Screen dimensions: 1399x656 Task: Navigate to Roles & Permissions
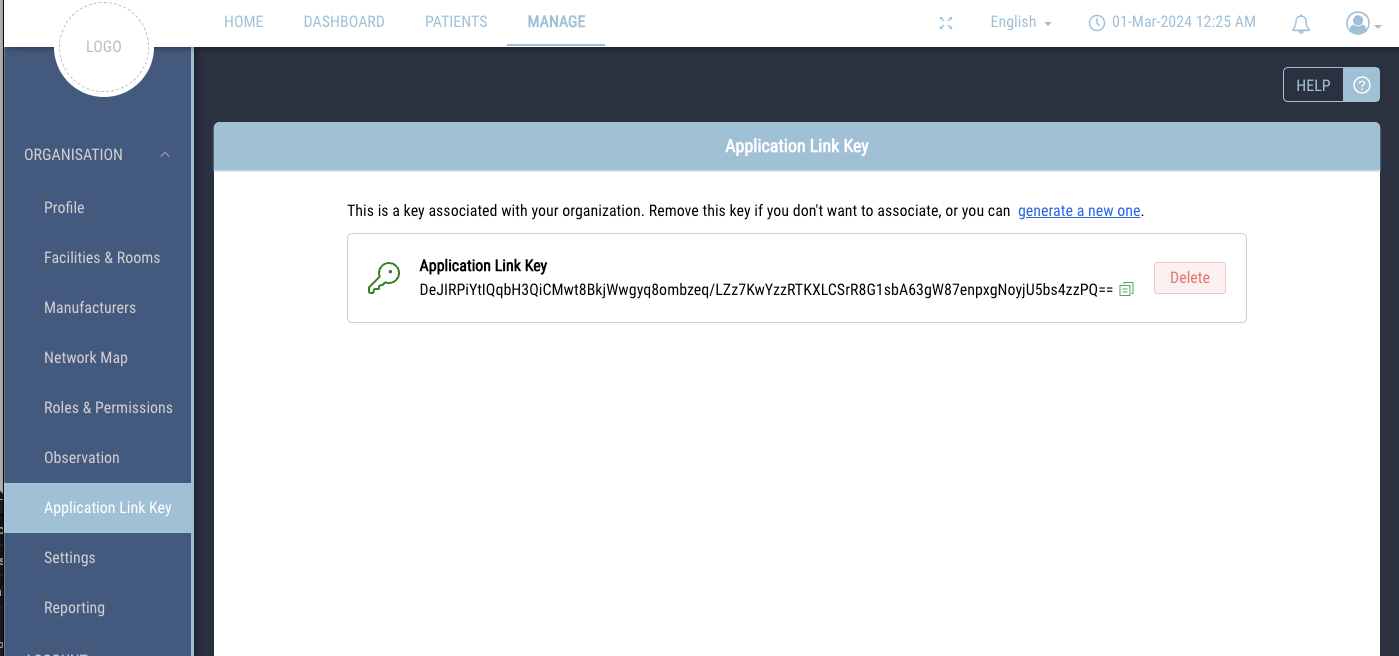(x=108, y=408)
